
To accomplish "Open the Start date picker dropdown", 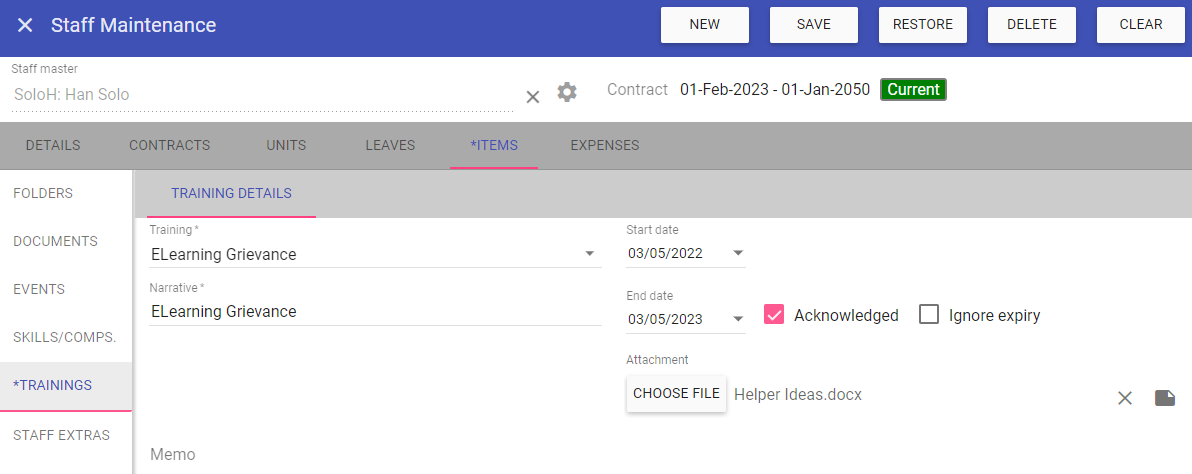I will [x=737, y=253].
